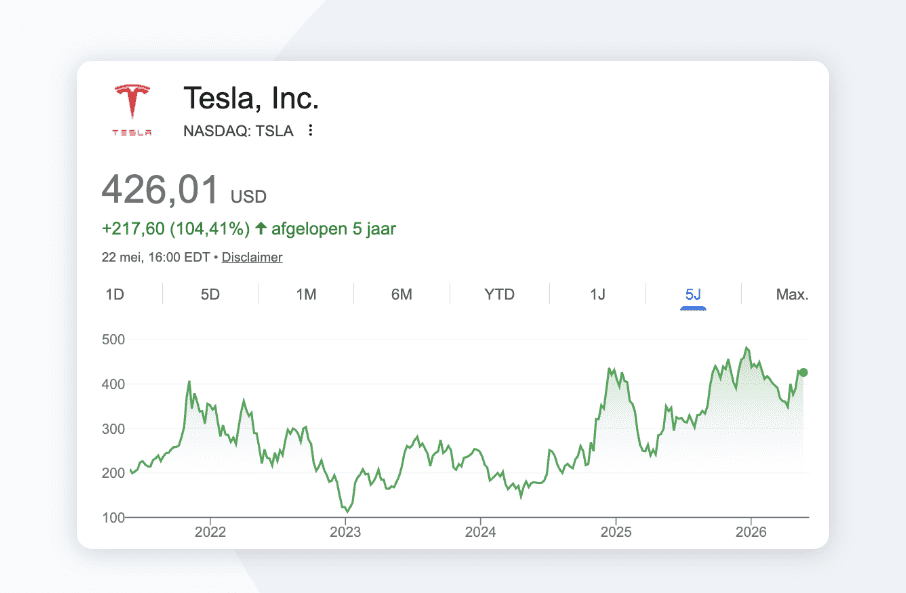Click the green current-price dot on chart

tap(803, 372)
